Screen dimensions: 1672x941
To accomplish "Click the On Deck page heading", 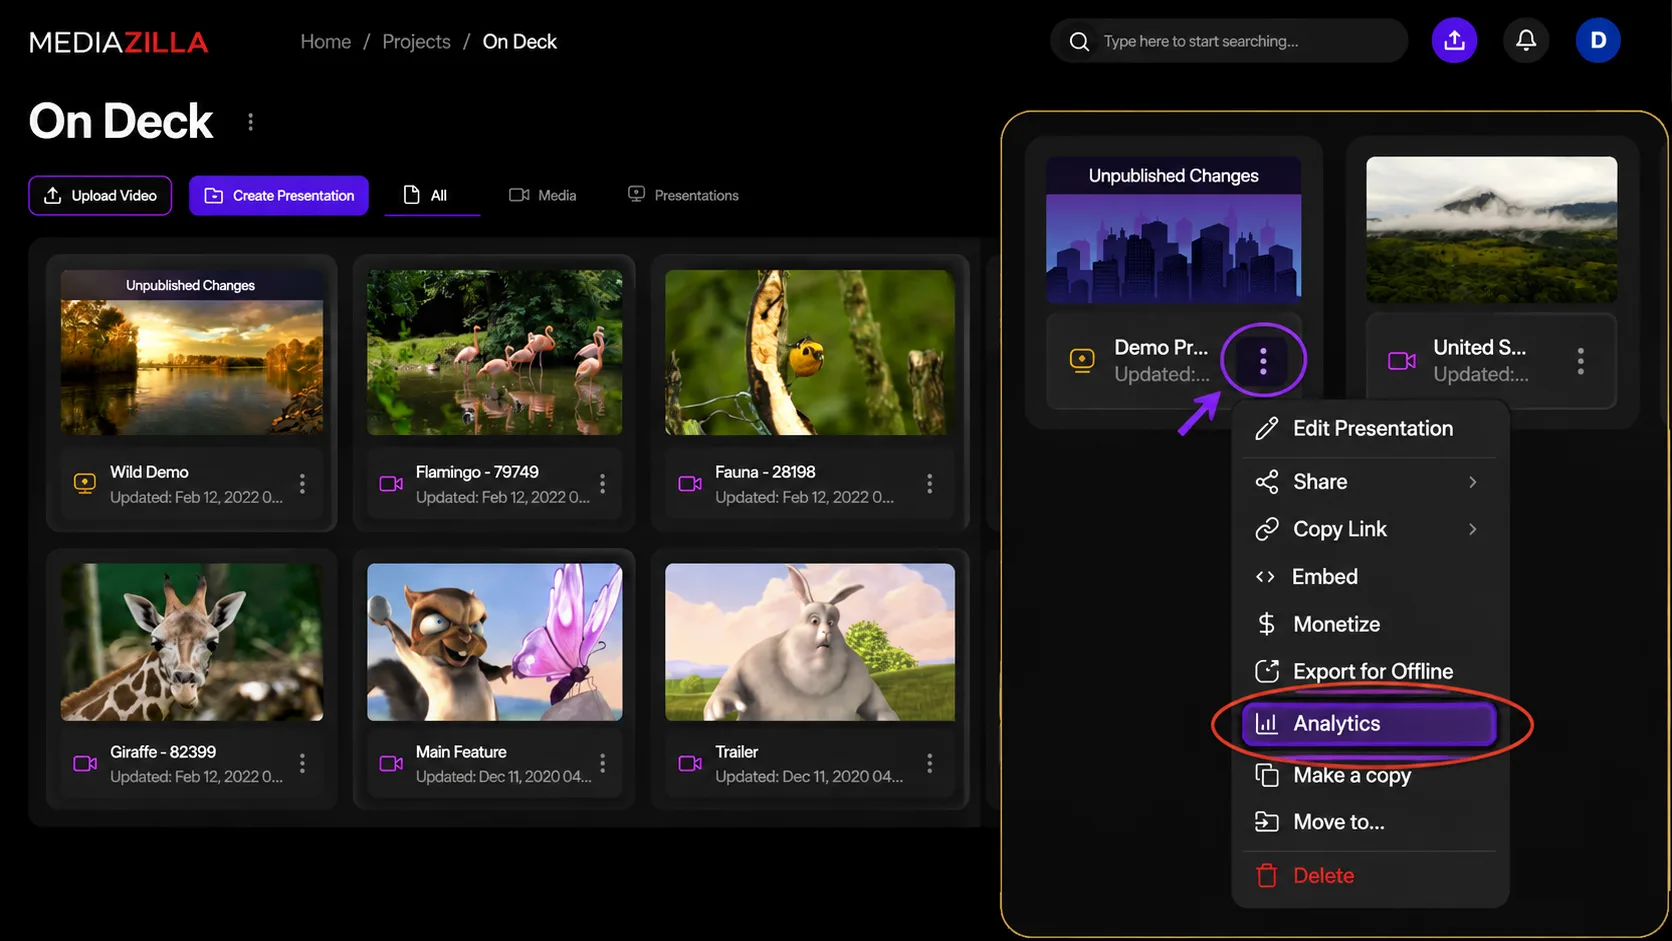I will coord(121,122).
